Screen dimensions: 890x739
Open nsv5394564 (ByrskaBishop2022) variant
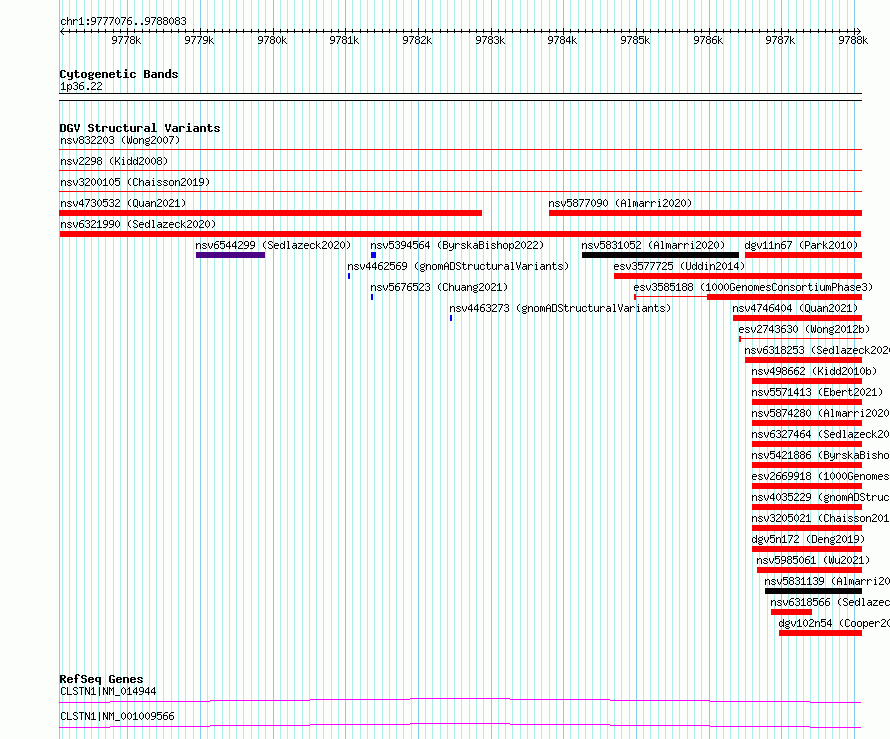coord(457,245)
